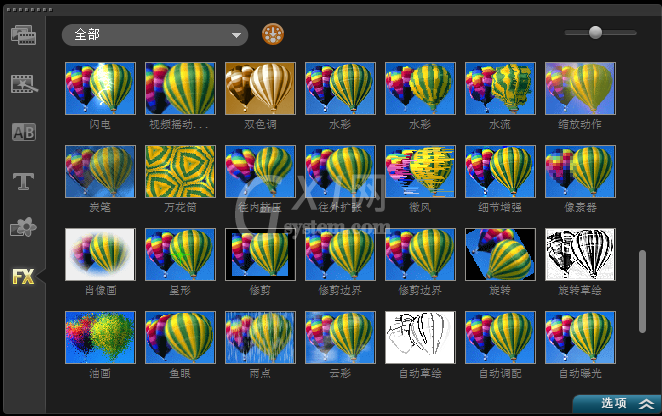
Task: Switch to the Transition (AB) library
Action: coord(24,133)
